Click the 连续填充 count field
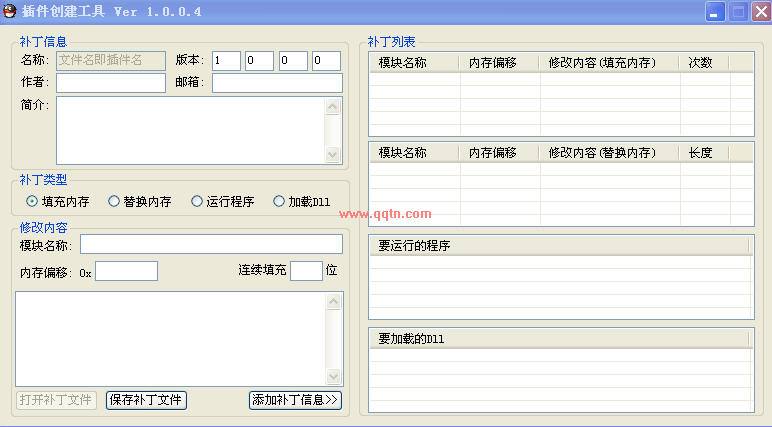Image resolution: width=772 pixels, height=427 pixels. [306, 271]
